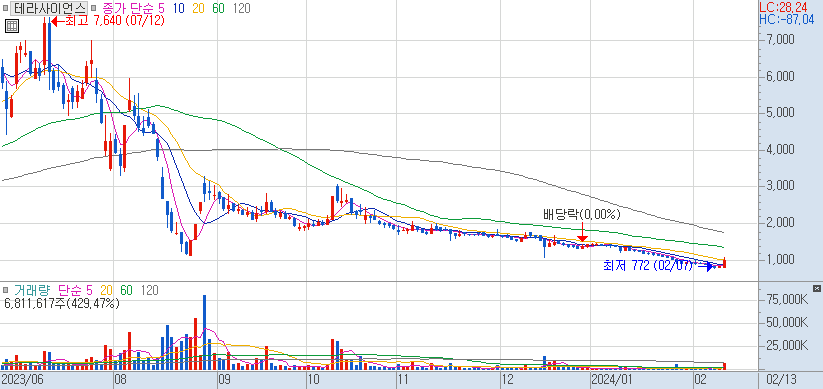The width and height of the screenshot is (823, 389).
Task: Click the HC:-87,04 indicator value
Action: (x=787, y=19)
